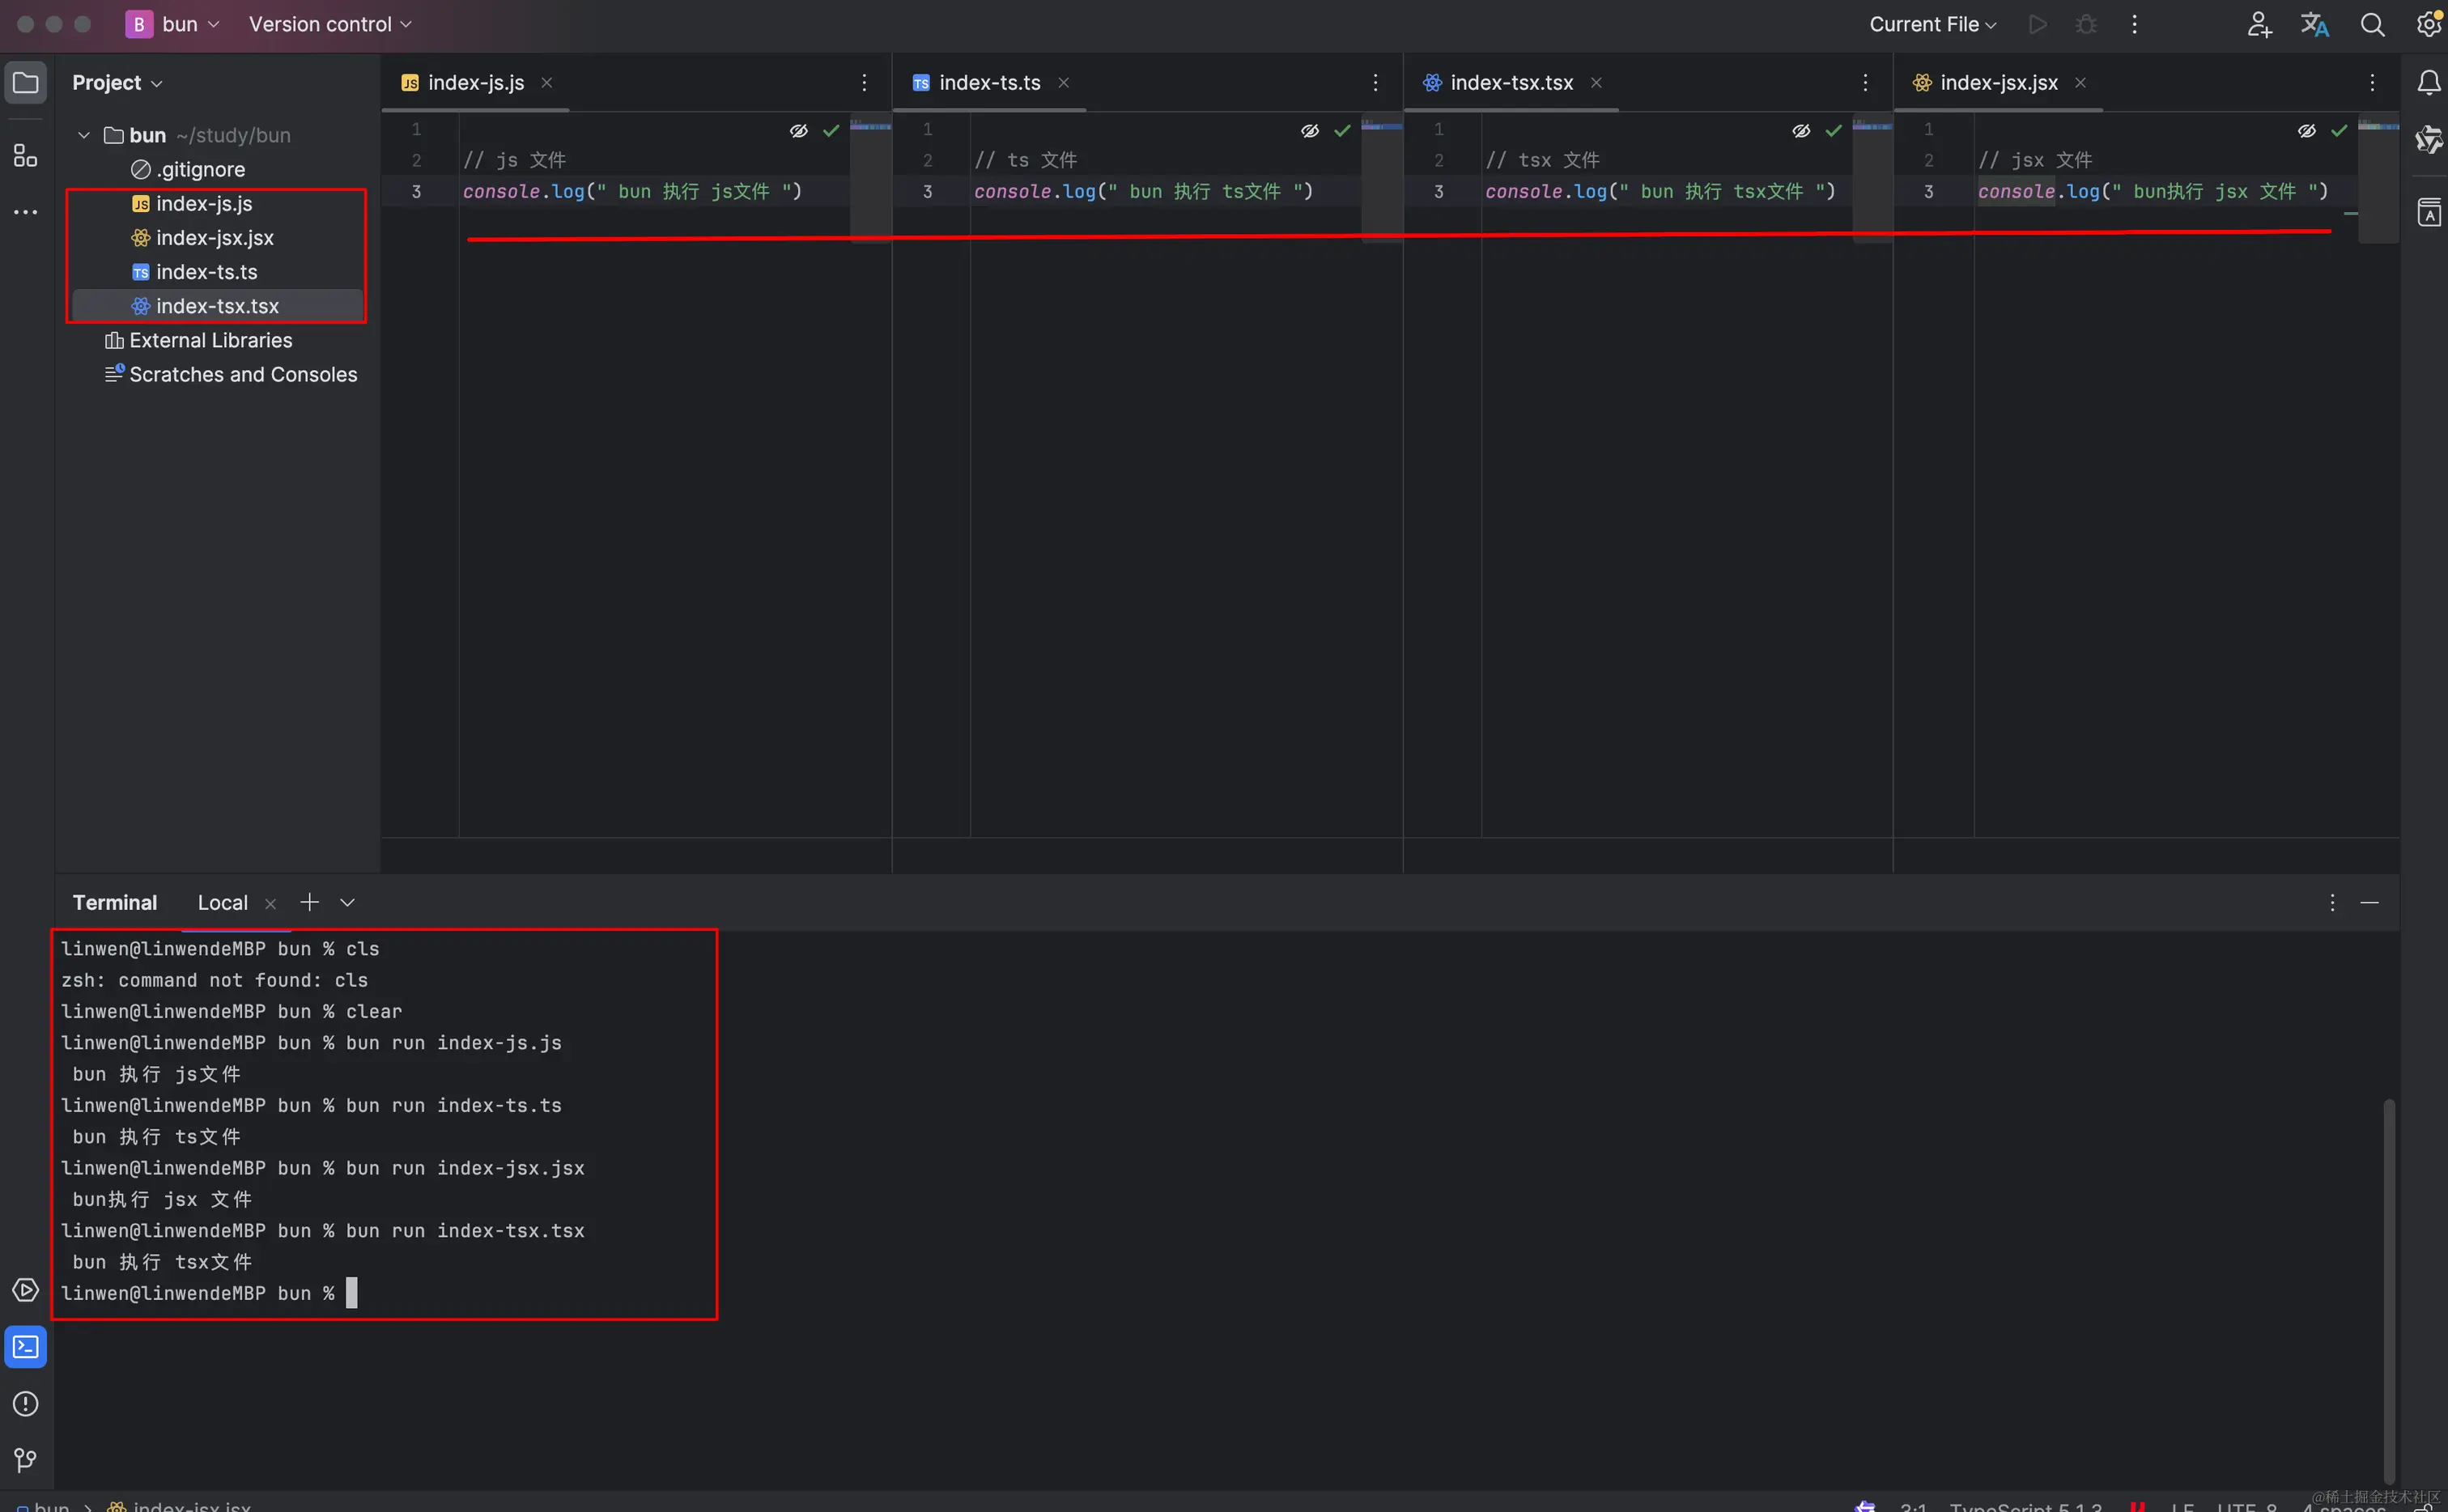The height and width of the screenshot is (1512, 2448).
Task: Click the inspection checkmark in index-ts.ts editor
Action: (x=1342, y=131)
